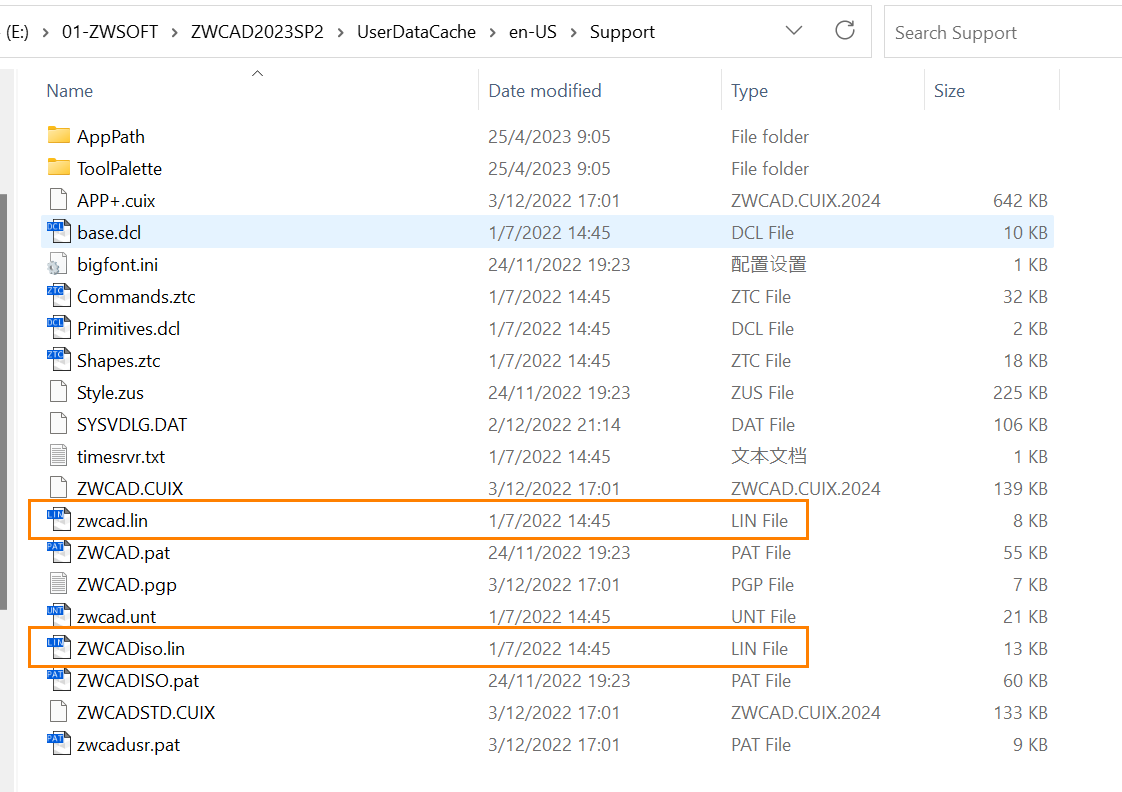This screenshot has width=1122, height=792.
Task: Navigate to ZWCAD2023SP2 in the breadcrumb
Action: [x=257, y=32]
